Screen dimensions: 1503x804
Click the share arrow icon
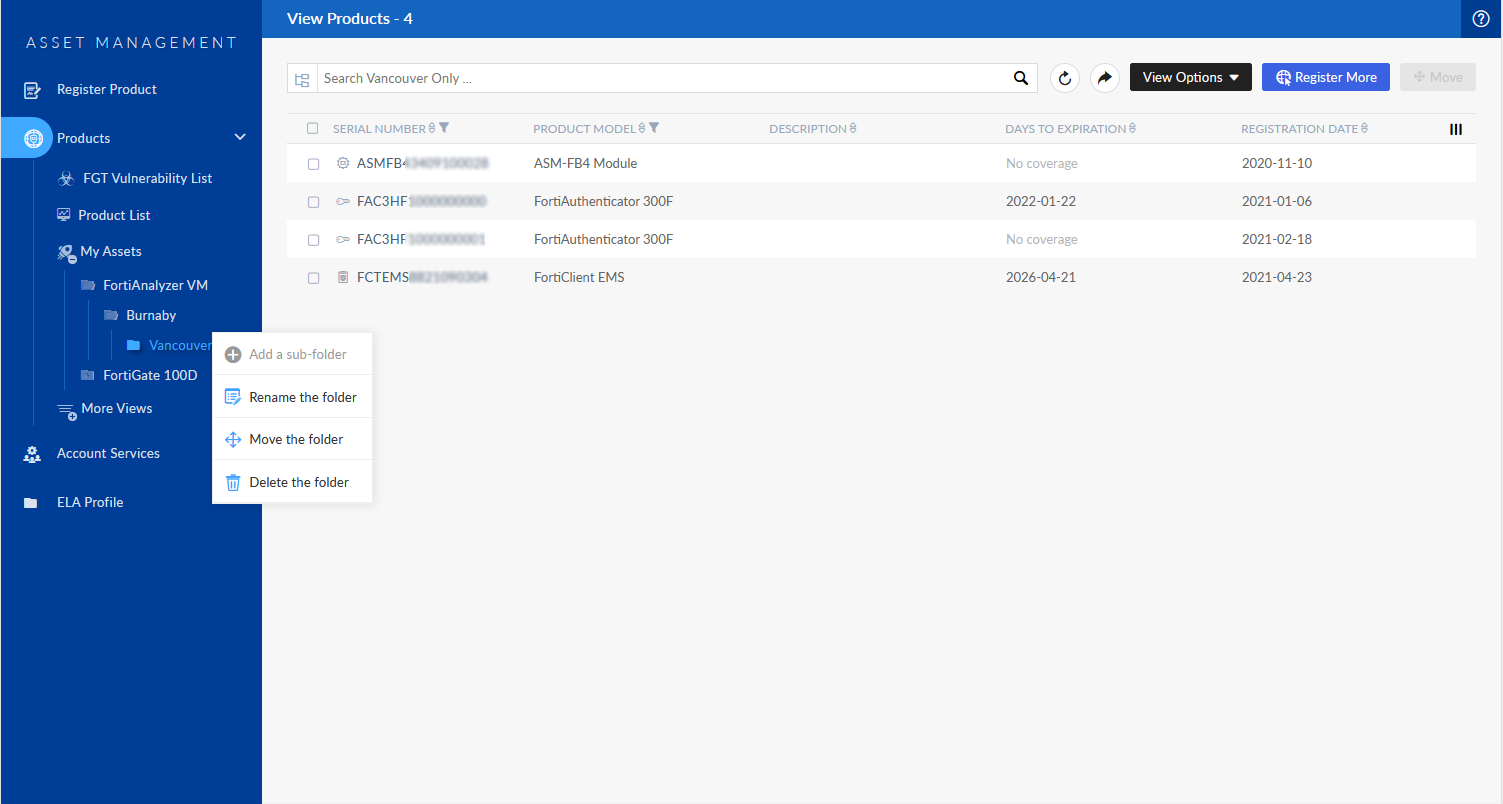[x=1105, y=78]
